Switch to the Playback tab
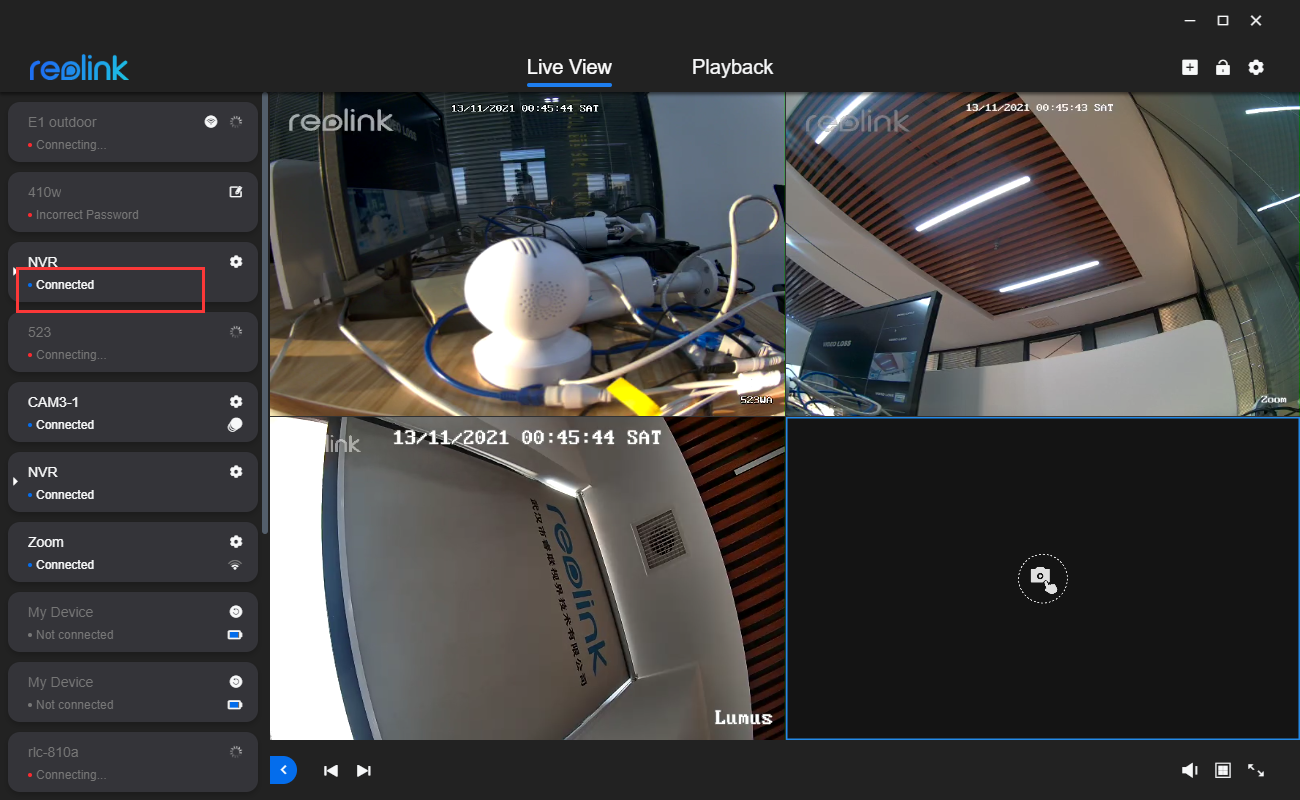Viewport: 1300px width, 800px height. point(732,67)
